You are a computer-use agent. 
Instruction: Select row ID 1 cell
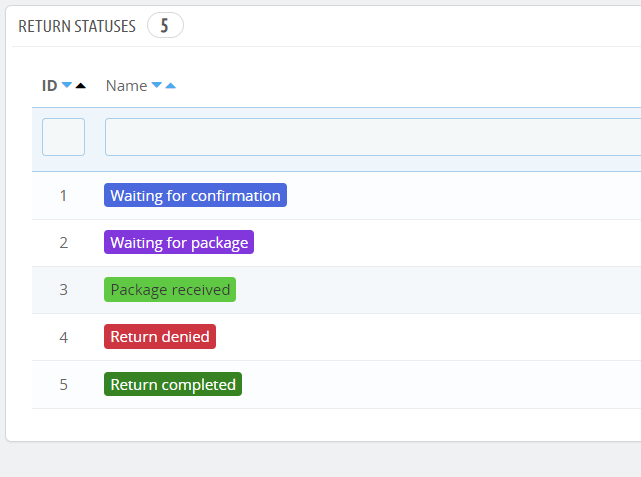[x=63, y=196]
